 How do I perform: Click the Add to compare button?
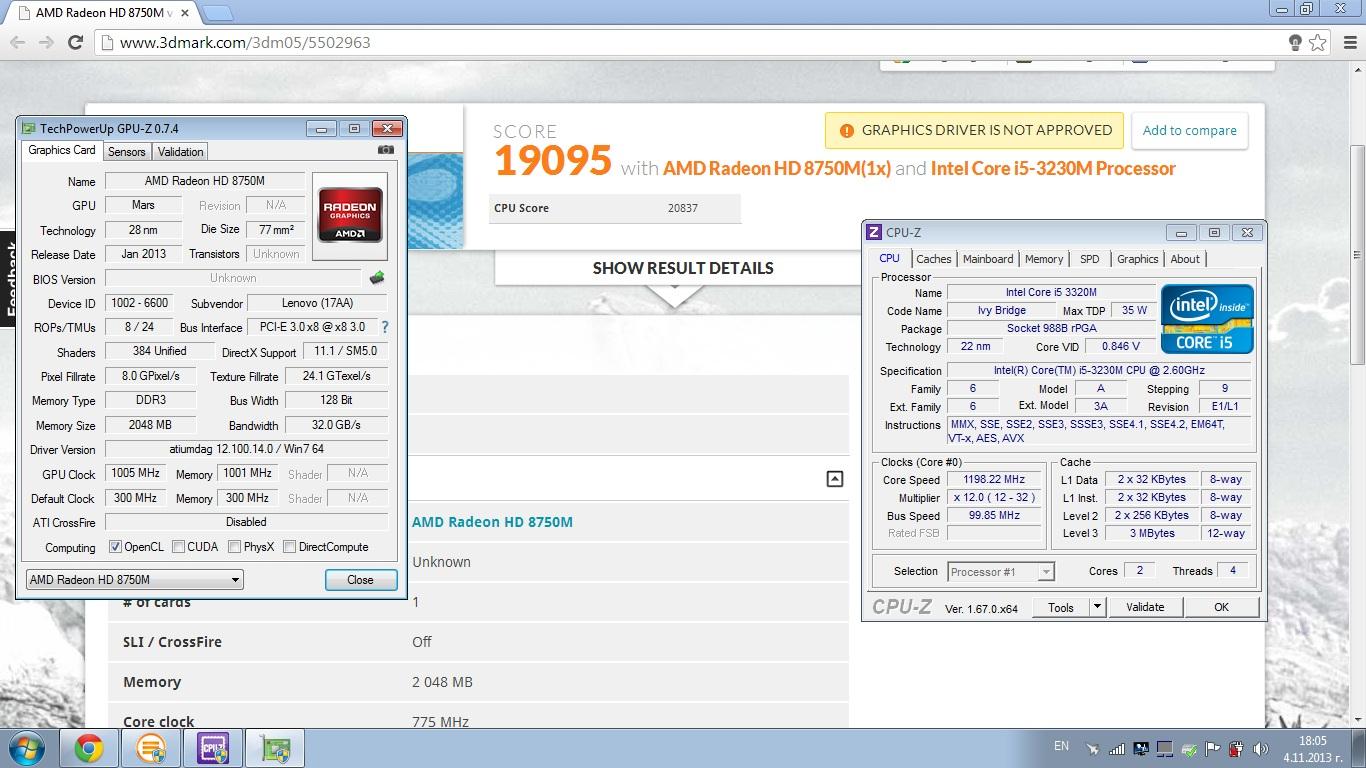pyautogui.click(x=1189, y=131)
